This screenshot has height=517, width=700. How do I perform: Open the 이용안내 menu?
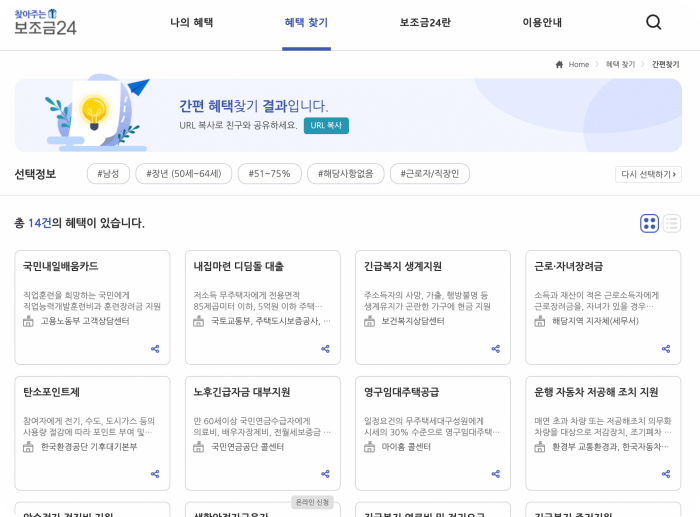[542, 22]
